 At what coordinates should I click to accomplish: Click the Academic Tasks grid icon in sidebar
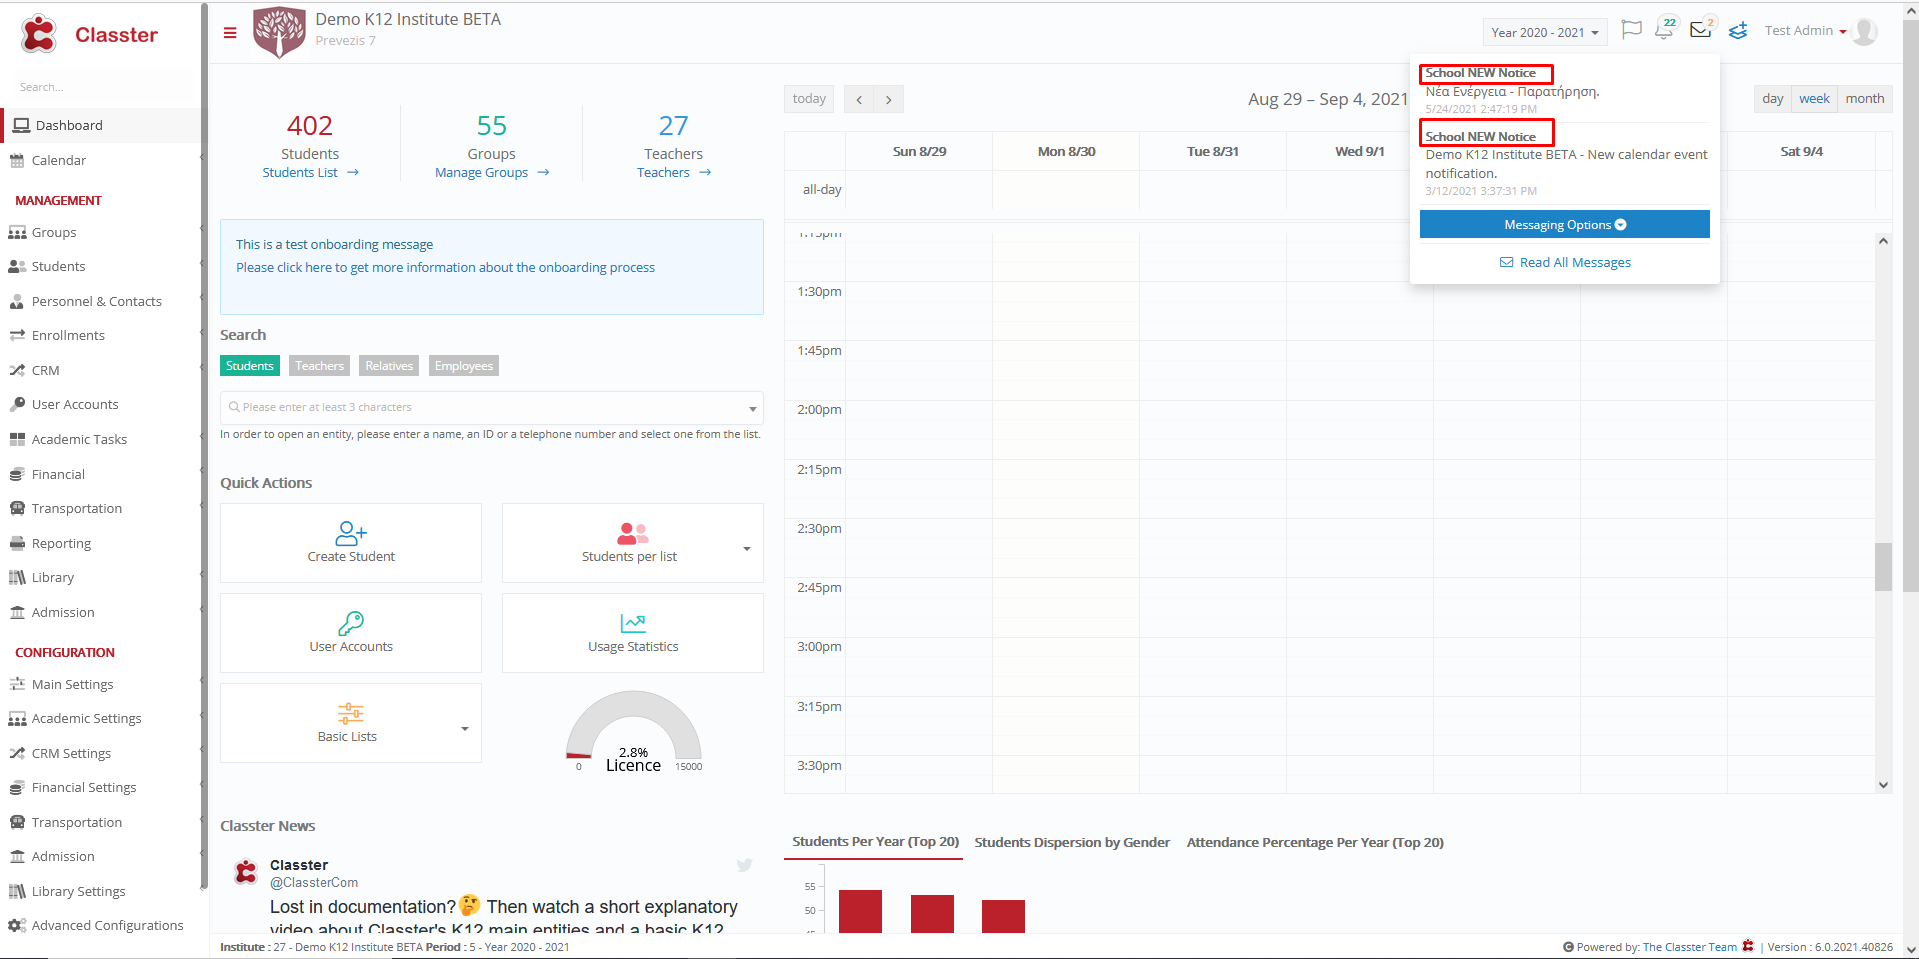coord(17,439)
